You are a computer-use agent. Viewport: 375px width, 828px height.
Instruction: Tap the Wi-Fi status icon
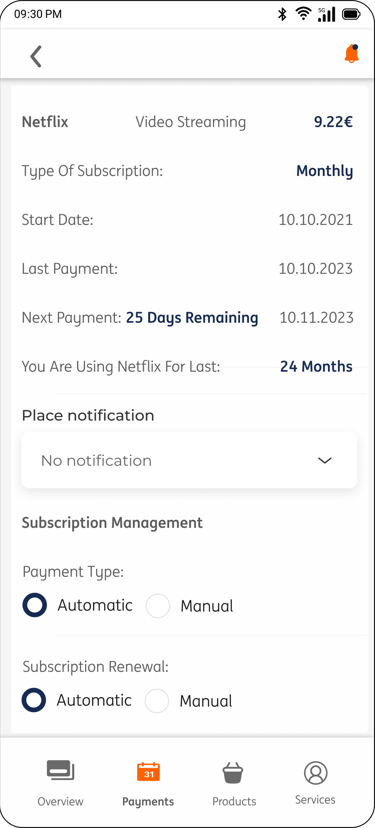(x=303, y=14)
